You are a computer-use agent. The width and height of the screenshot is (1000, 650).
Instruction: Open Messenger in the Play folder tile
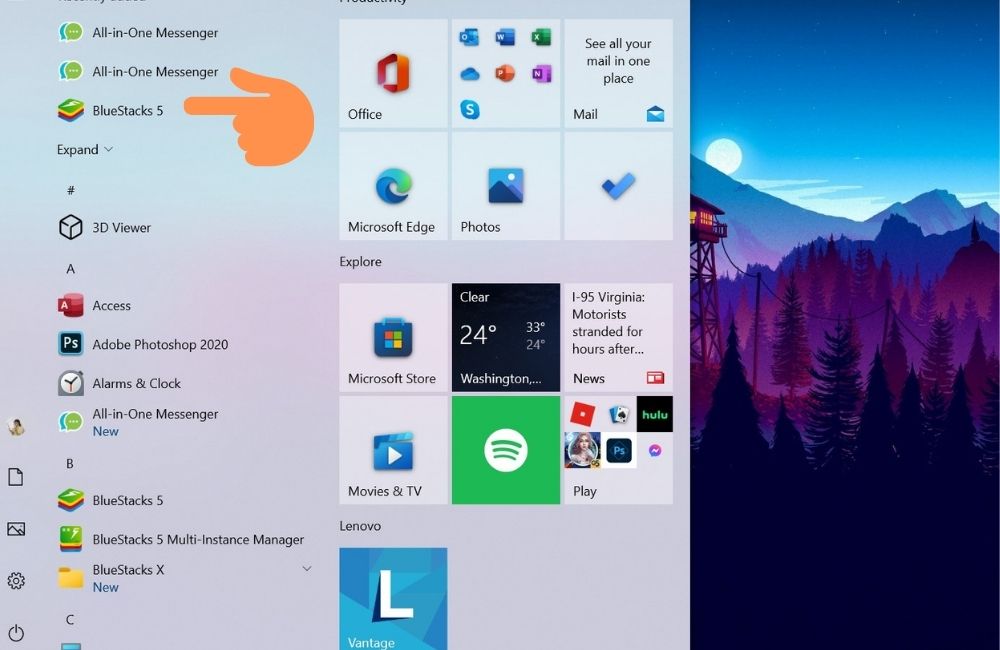click(654, 450)
